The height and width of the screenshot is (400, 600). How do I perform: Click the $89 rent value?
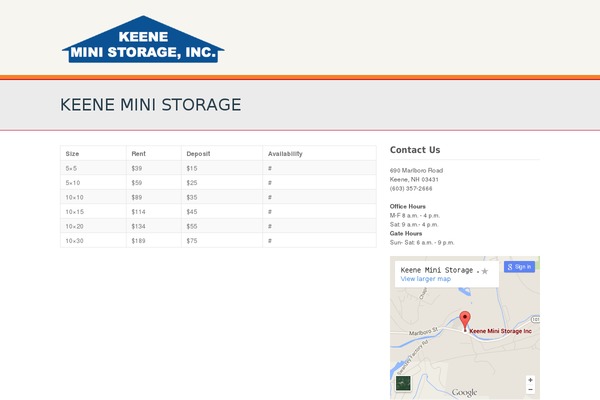click(x=137, y=198)
